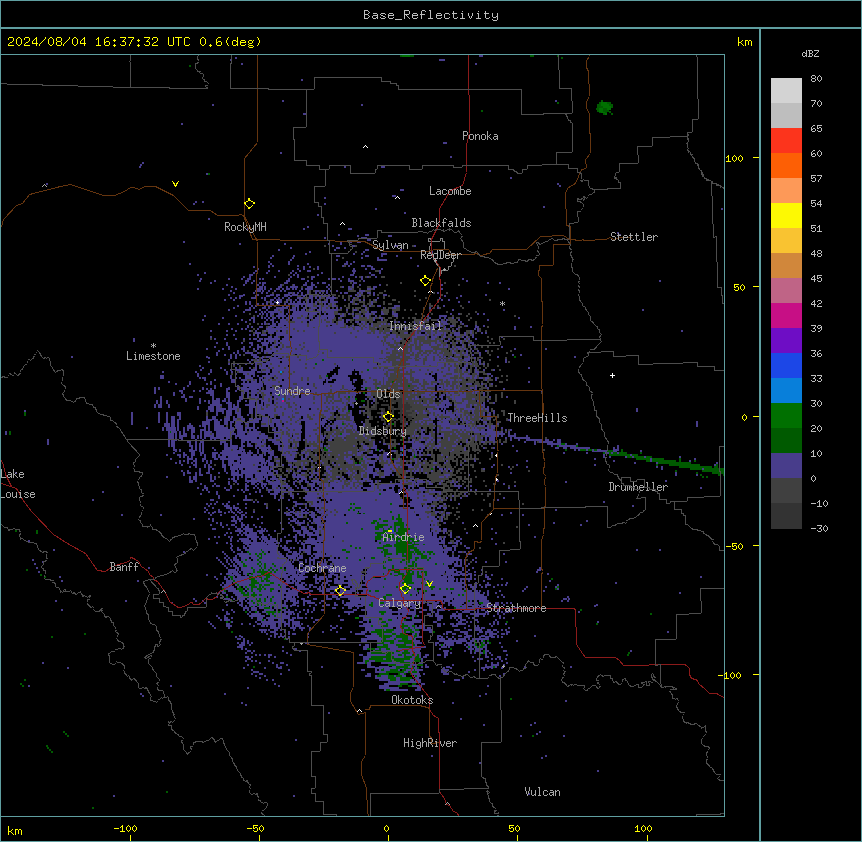The image size is (862, 842).
Task: Click the Innisfail city label
Action: pos(415,326)
